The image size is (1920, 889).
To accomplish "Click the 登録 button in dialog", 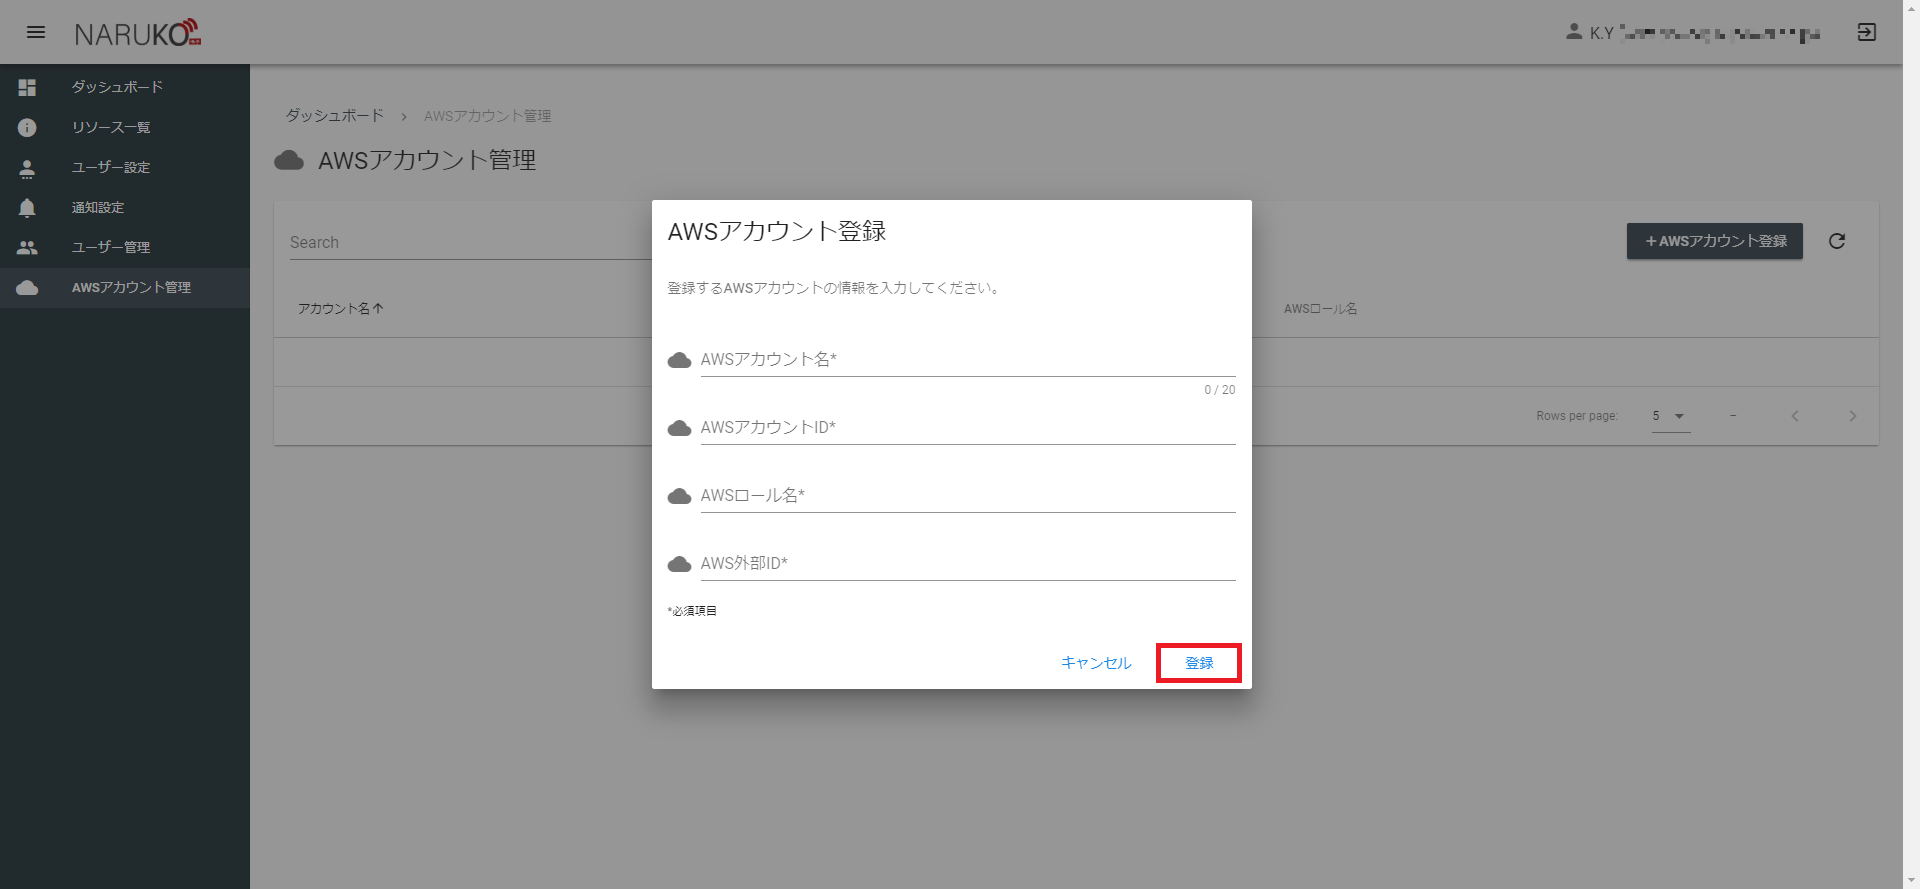I will click(1199, 663).
